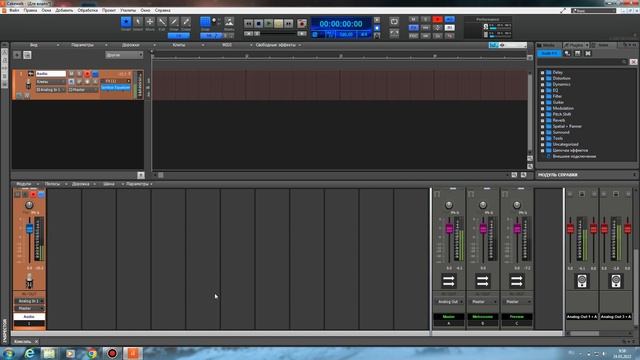
Task: Select Sonitus Equalizer effect in FX bin
Action: click(116, 87)
